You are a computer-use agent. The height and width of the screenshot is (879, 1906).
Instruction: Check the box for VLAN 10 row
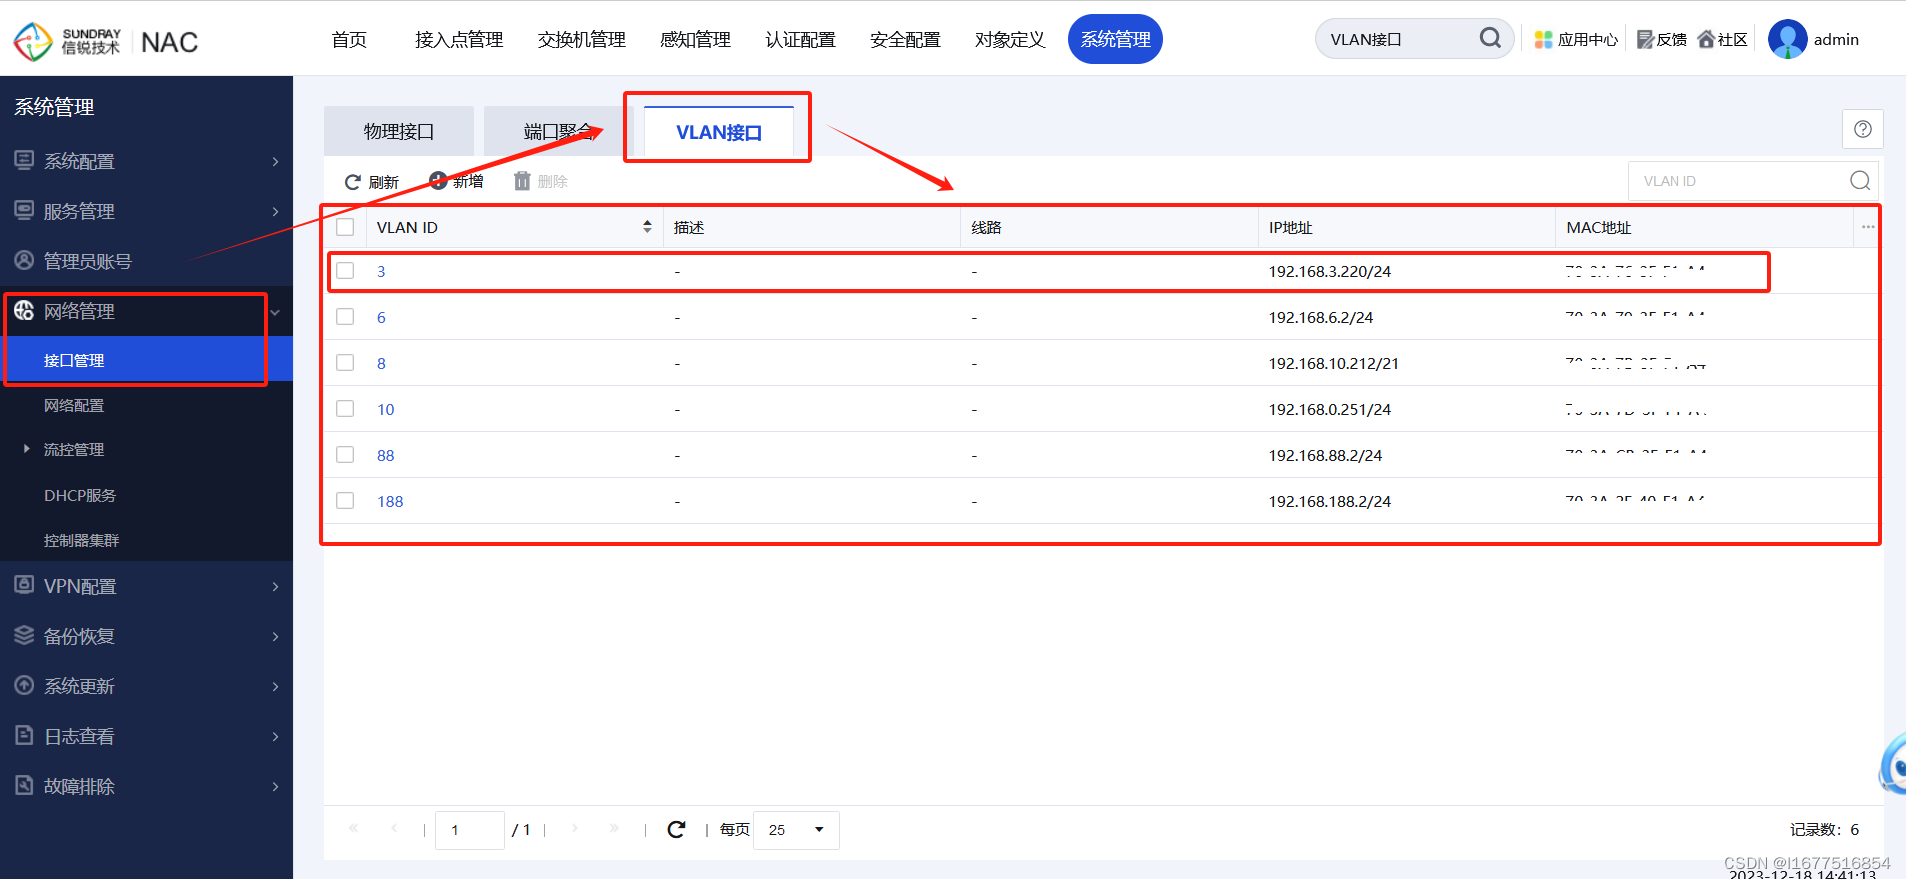tap(345, 409)
